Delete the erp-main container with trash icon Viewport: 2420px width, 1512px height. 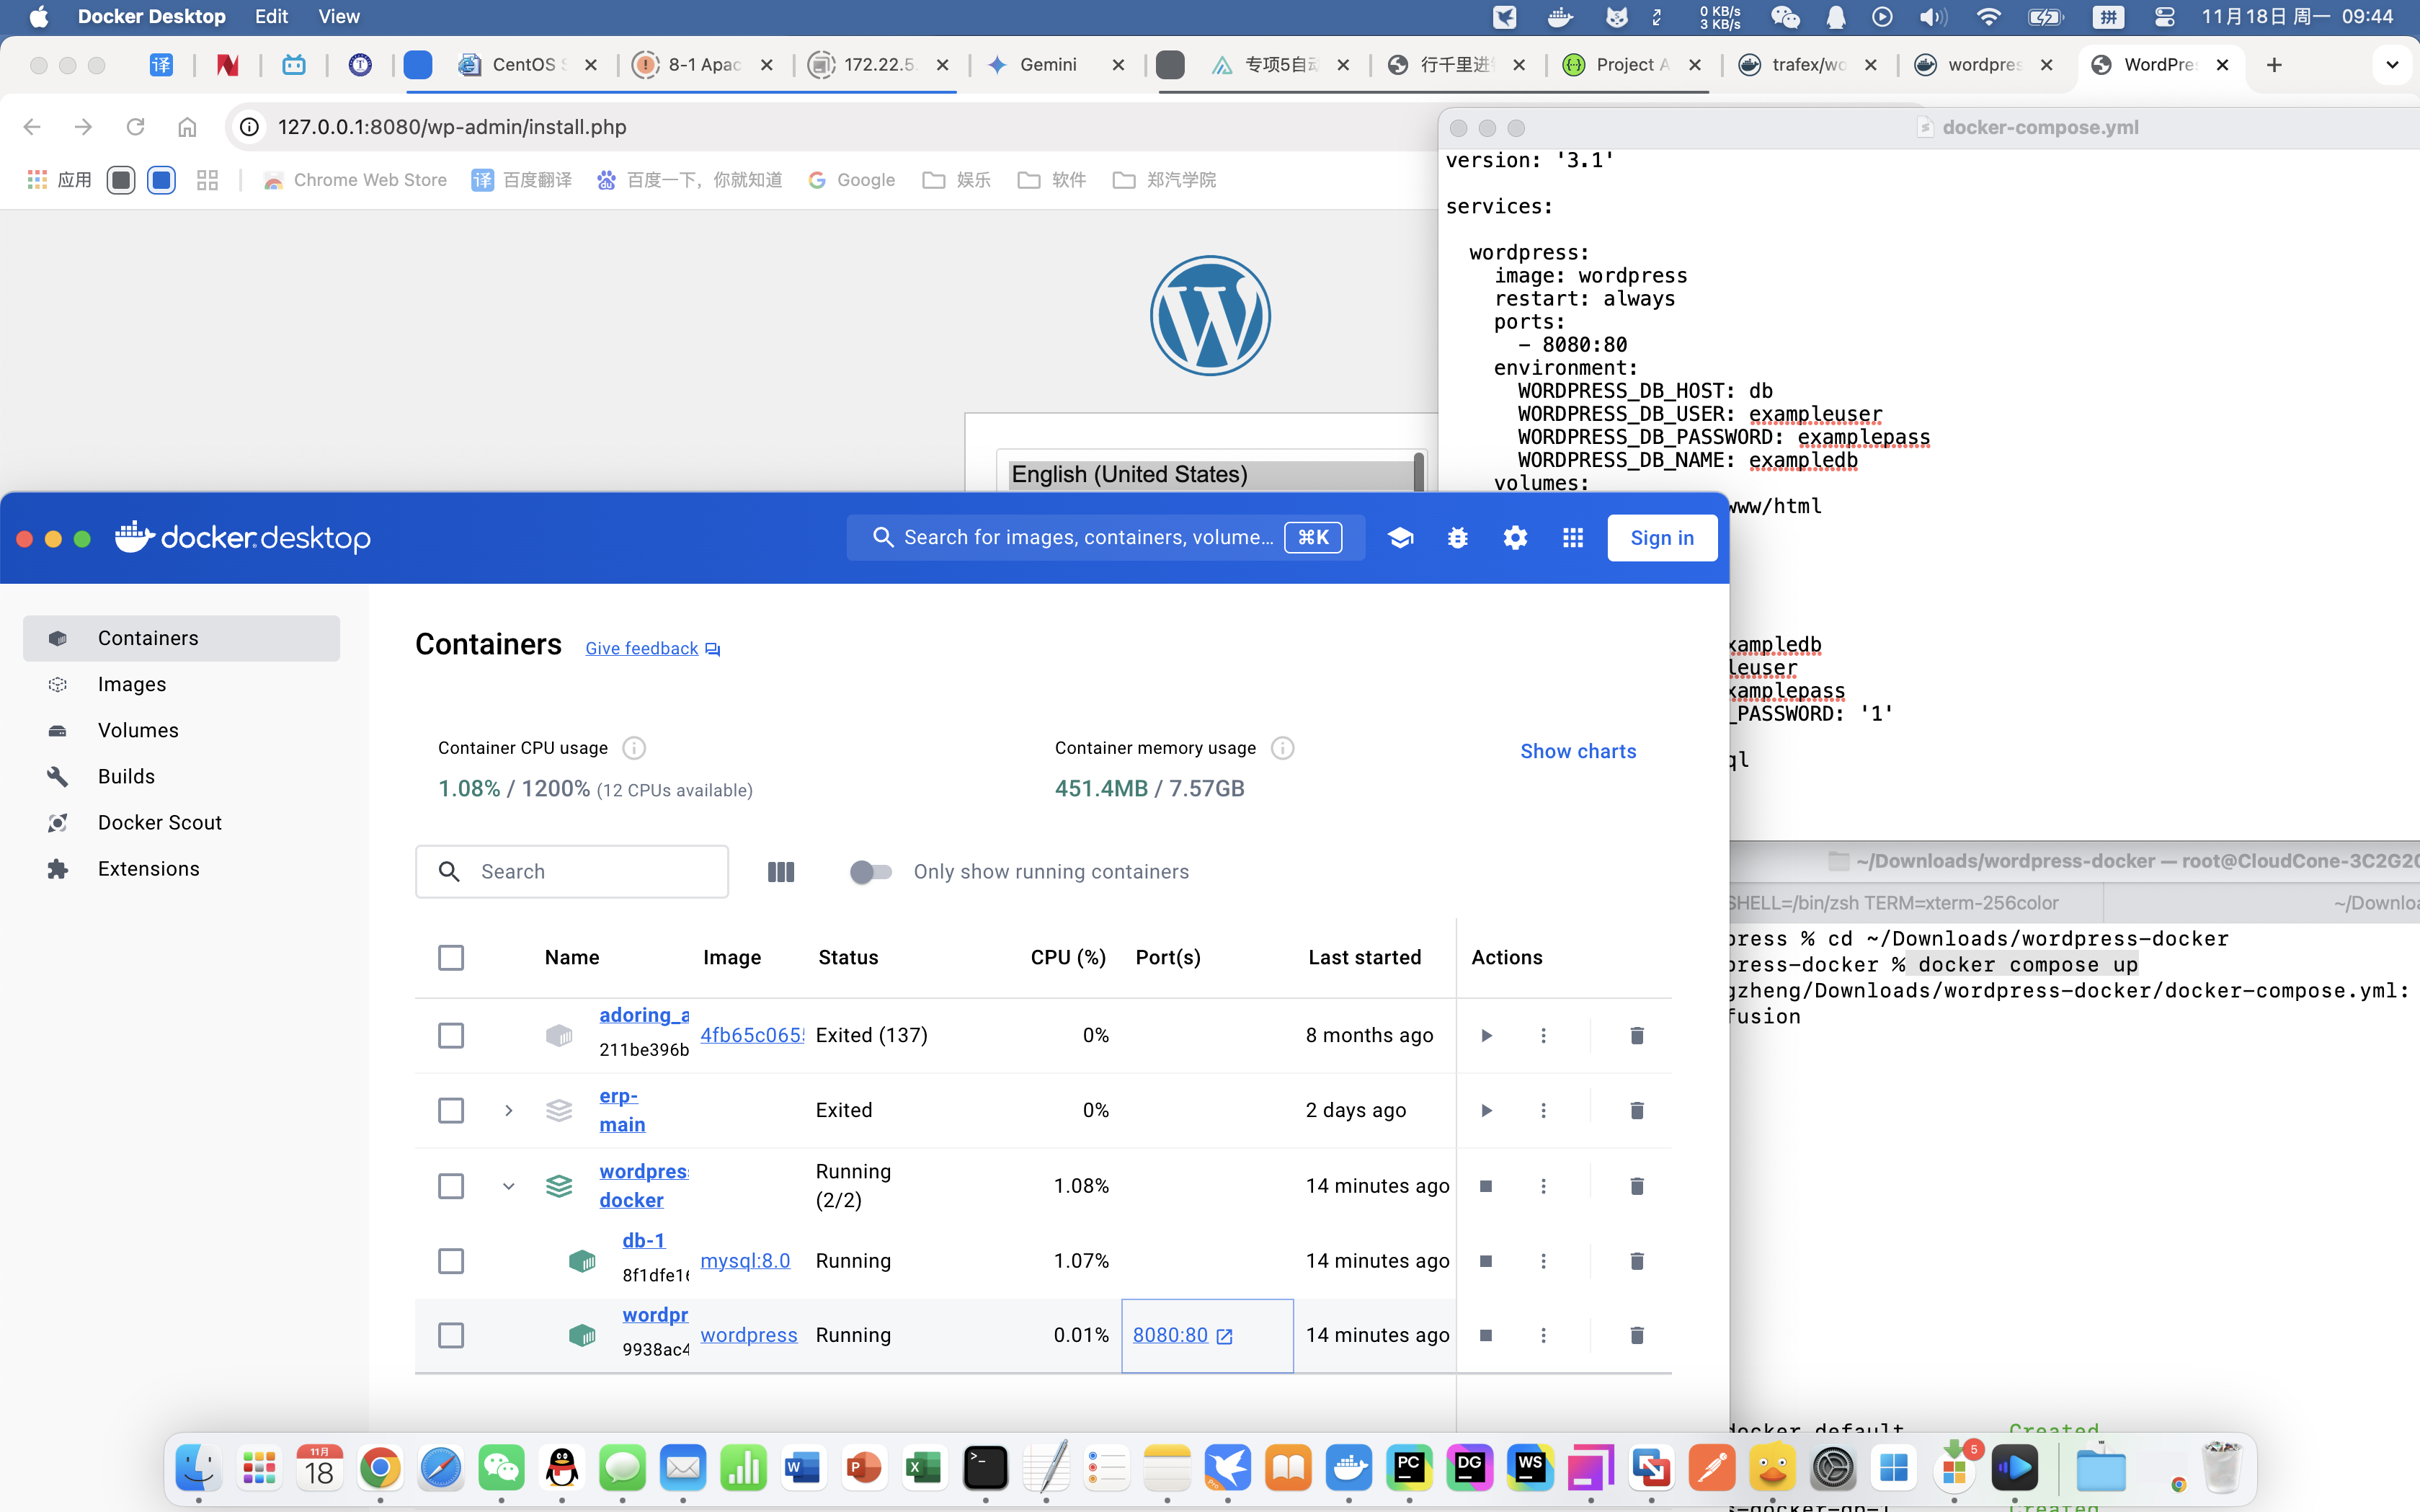coord(1636,1110)
